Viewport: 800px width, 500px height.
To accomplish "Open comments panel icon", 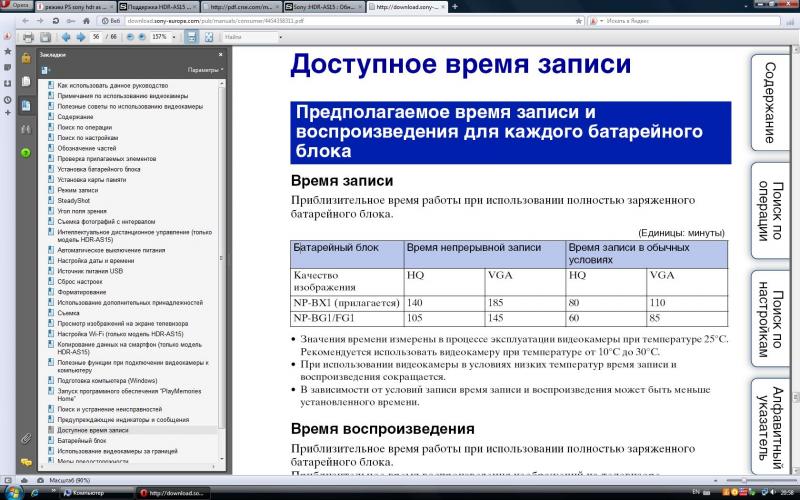I will click(x=26, y=462).
